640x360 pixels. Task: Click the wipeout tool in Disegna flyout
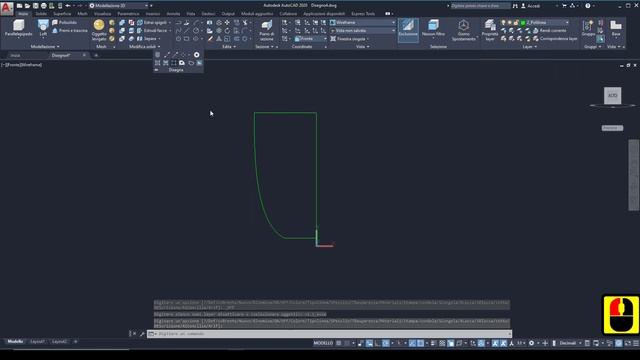199,63
